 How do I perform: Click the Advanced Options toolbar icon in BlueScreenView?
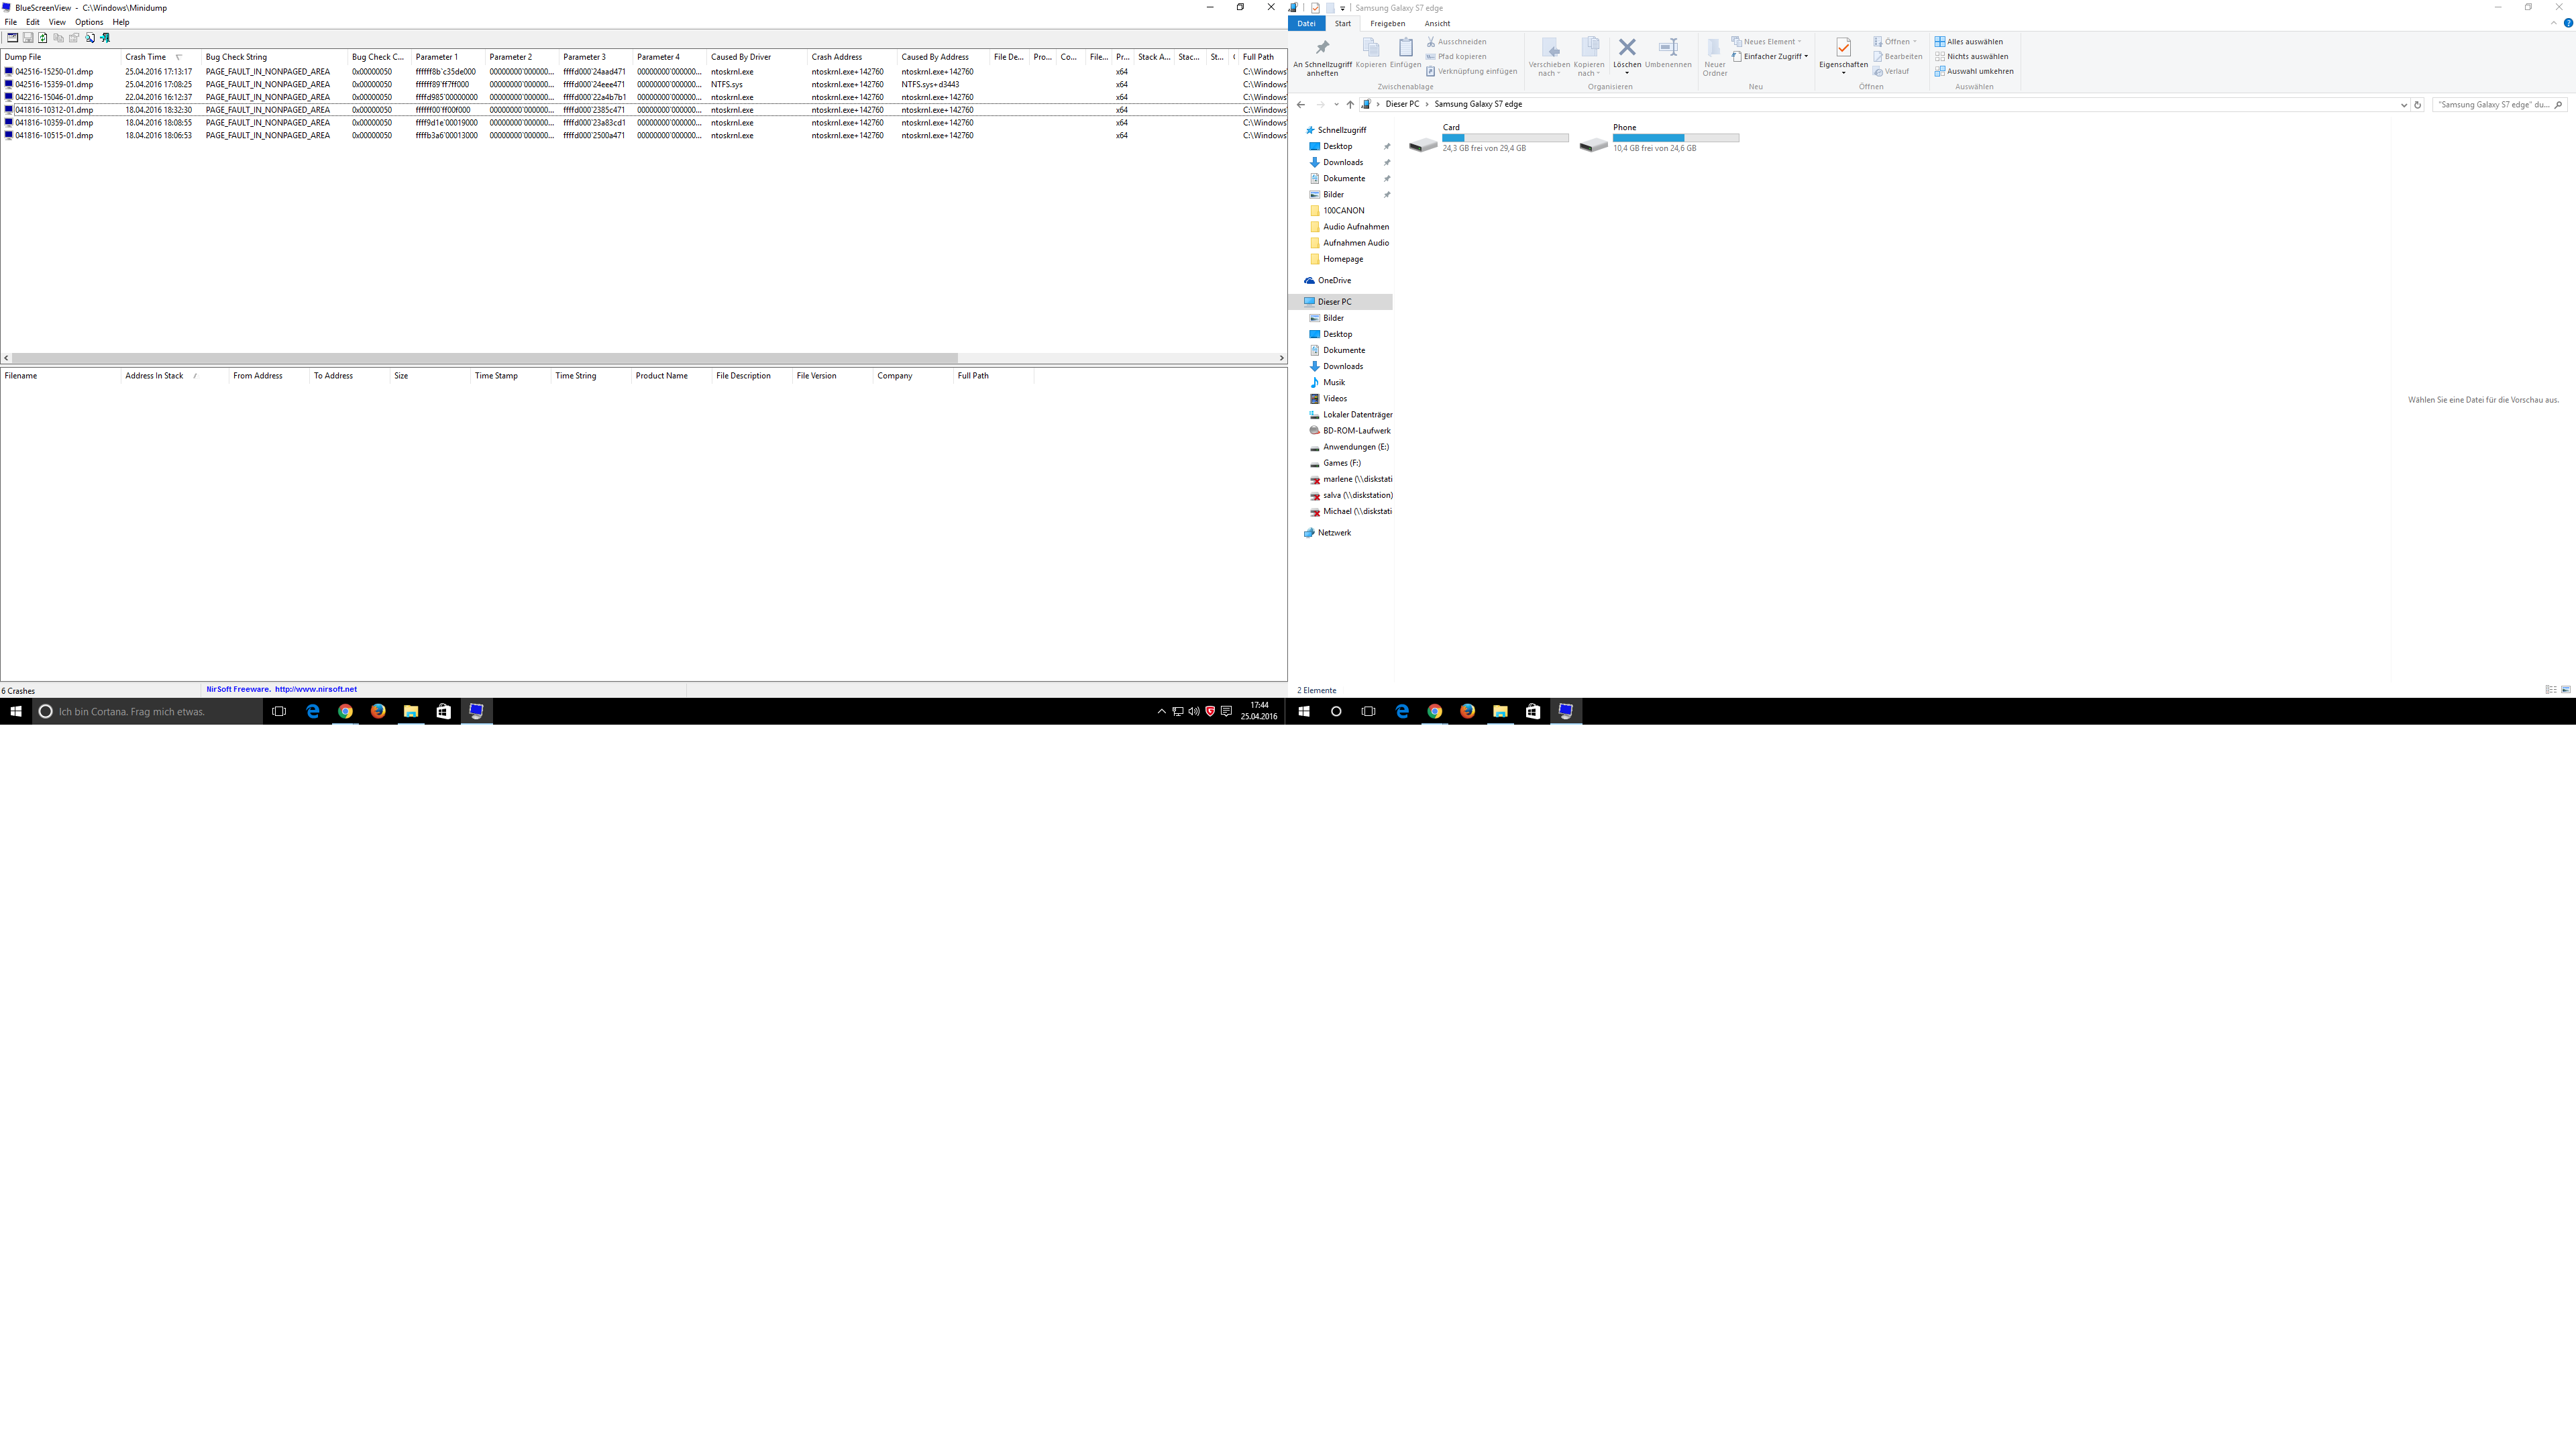pos(12,38)
